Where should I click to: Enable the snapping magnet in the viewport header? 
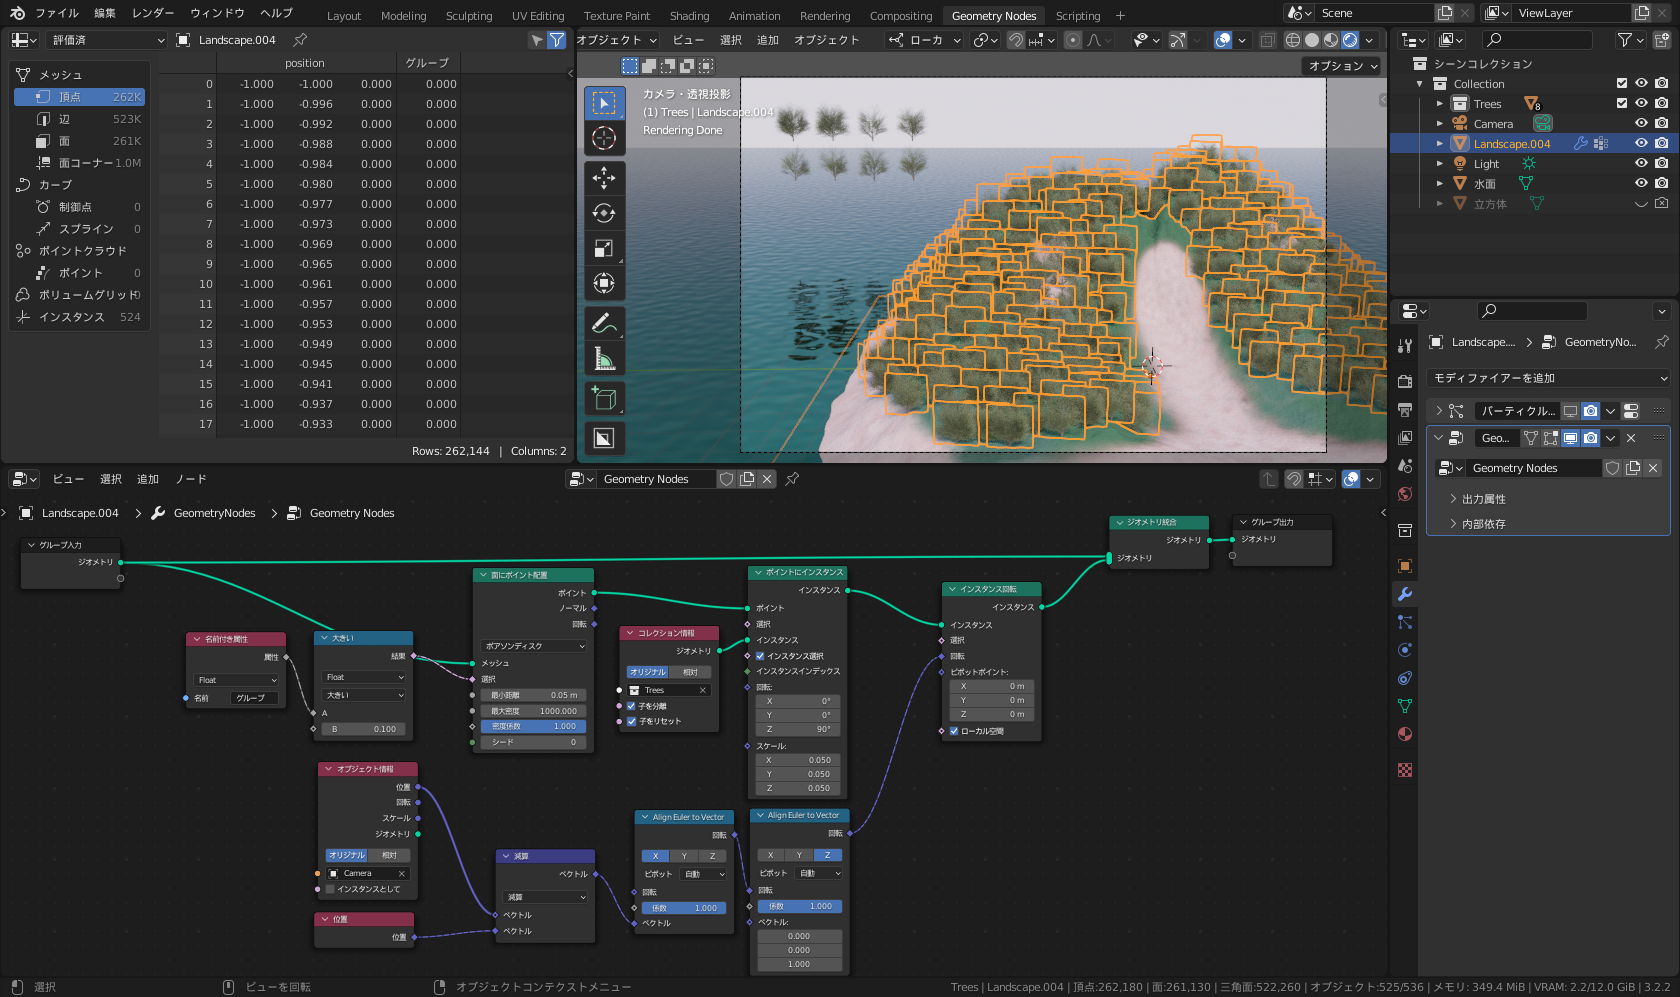1017,40
